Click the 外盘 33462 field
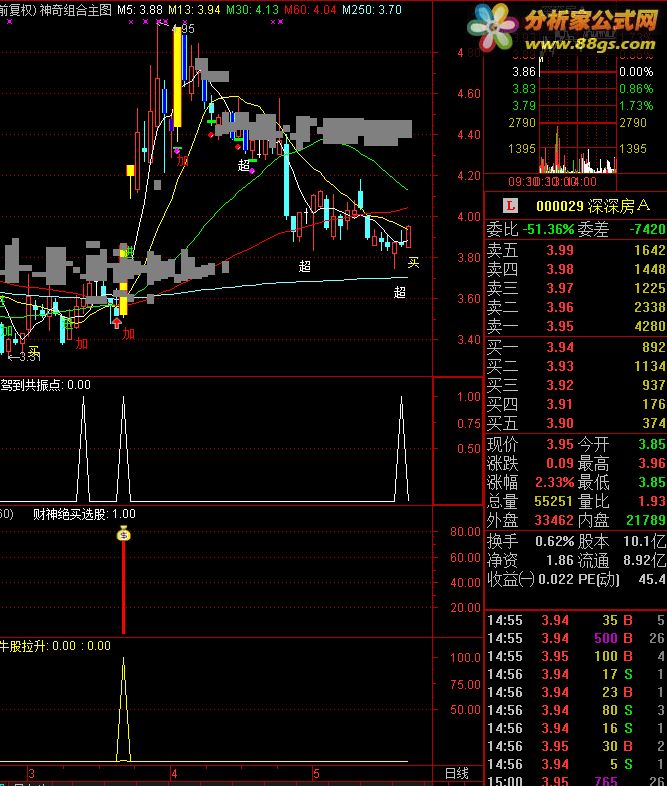667x786 pixels. 530,521
